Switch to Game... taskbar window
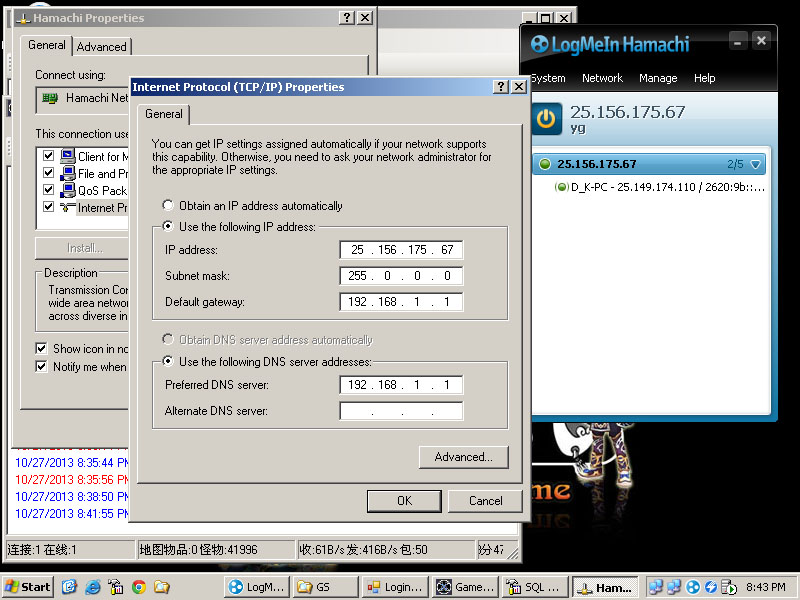The image size is (800, 600). pyautogui.click(x=464, y=587)
